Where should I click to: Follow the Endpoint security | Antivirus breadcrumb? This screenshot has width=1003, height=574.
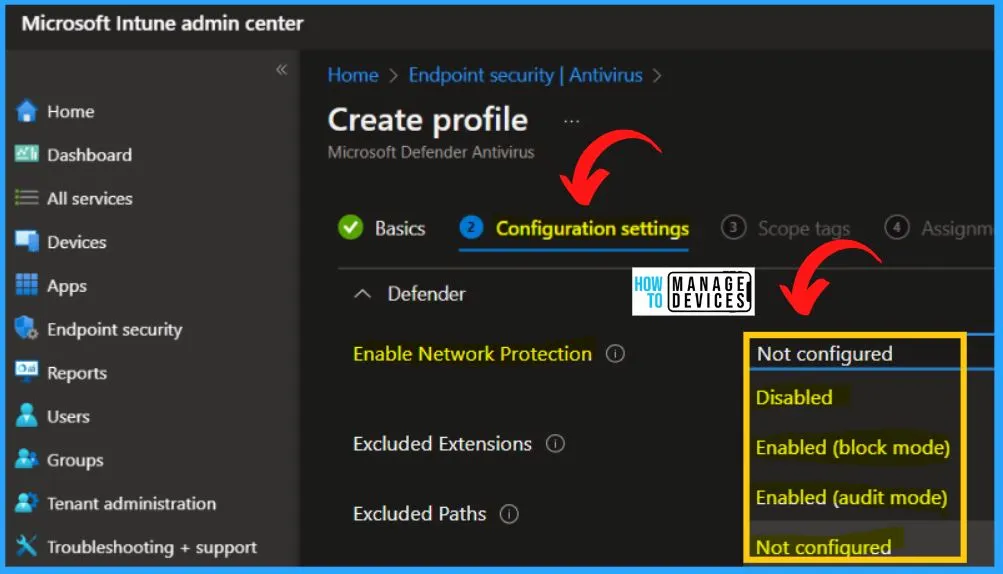[x=525, y=76]
